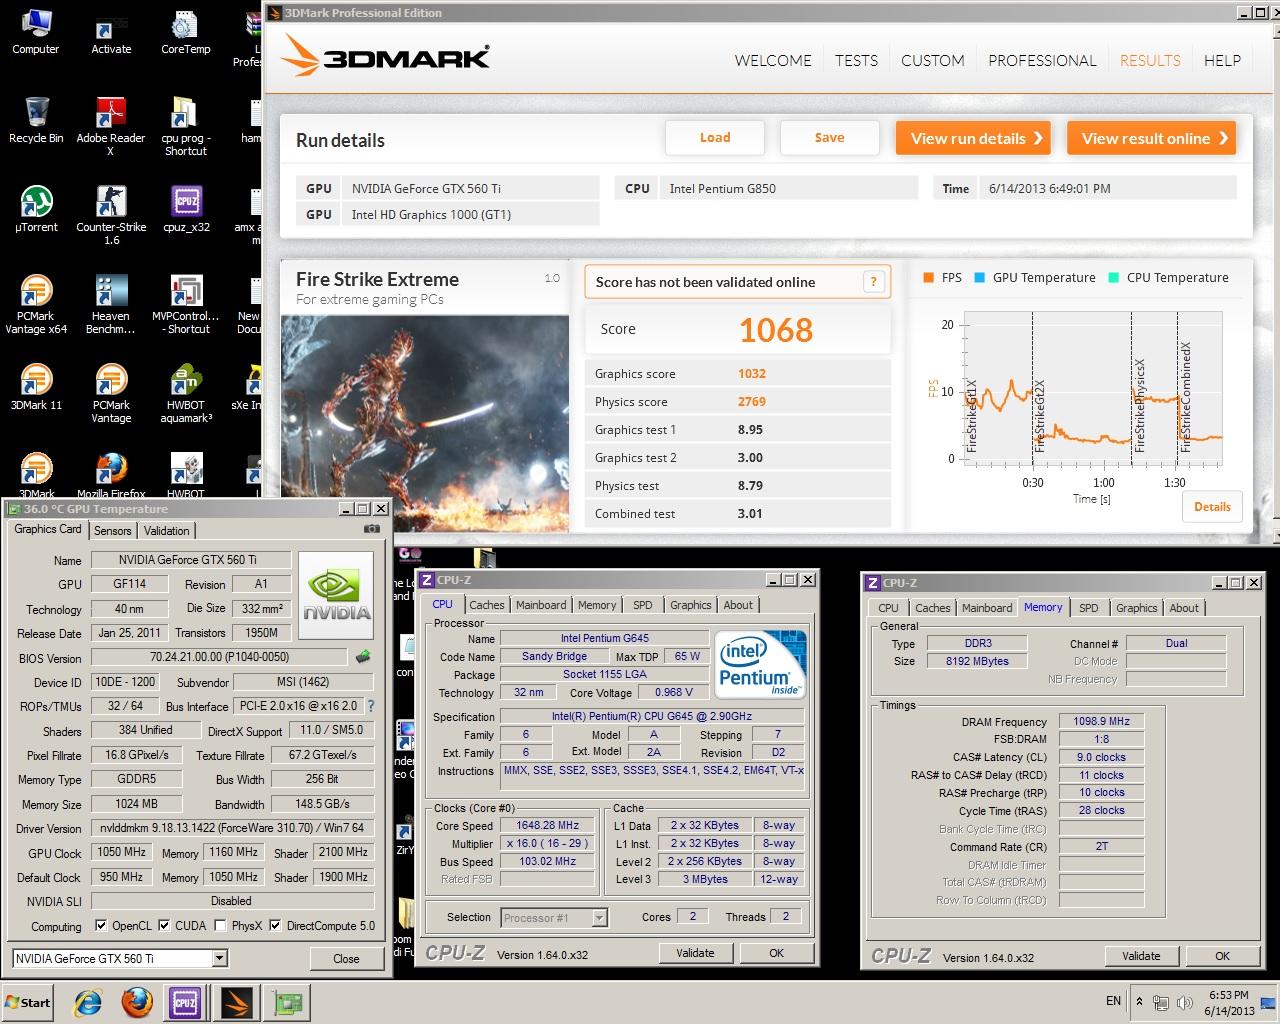The height and width of the screenshot is (1024, 1280).
Task: Click the FPS orange legend swatch
Action: (928, 278)
